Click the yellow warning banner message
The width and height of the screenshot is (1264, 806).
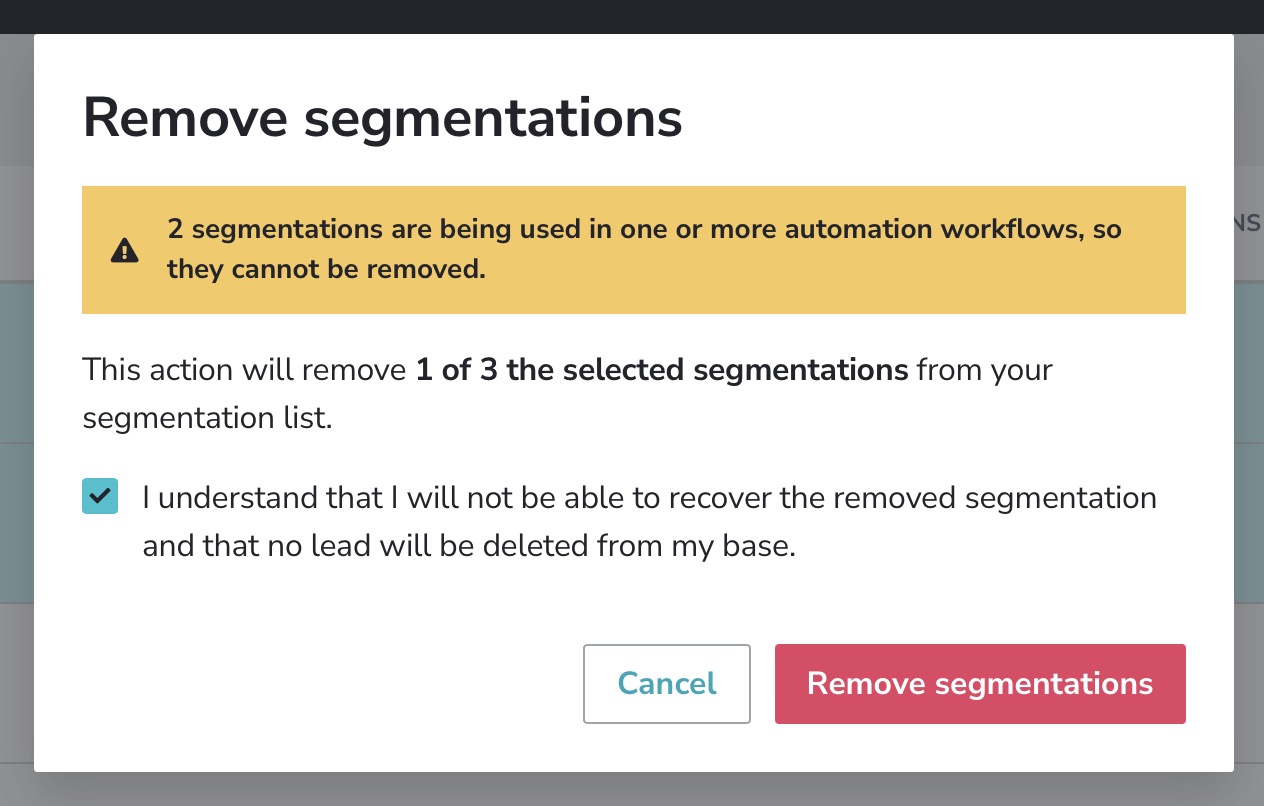point(633,249)
